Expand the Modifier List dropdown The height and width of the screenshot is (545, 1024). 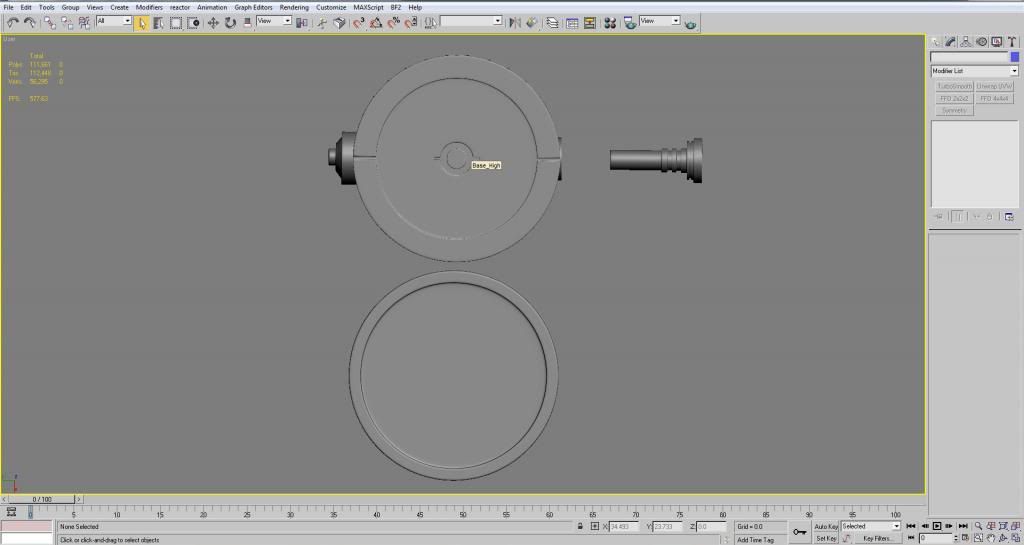point(974,71)
